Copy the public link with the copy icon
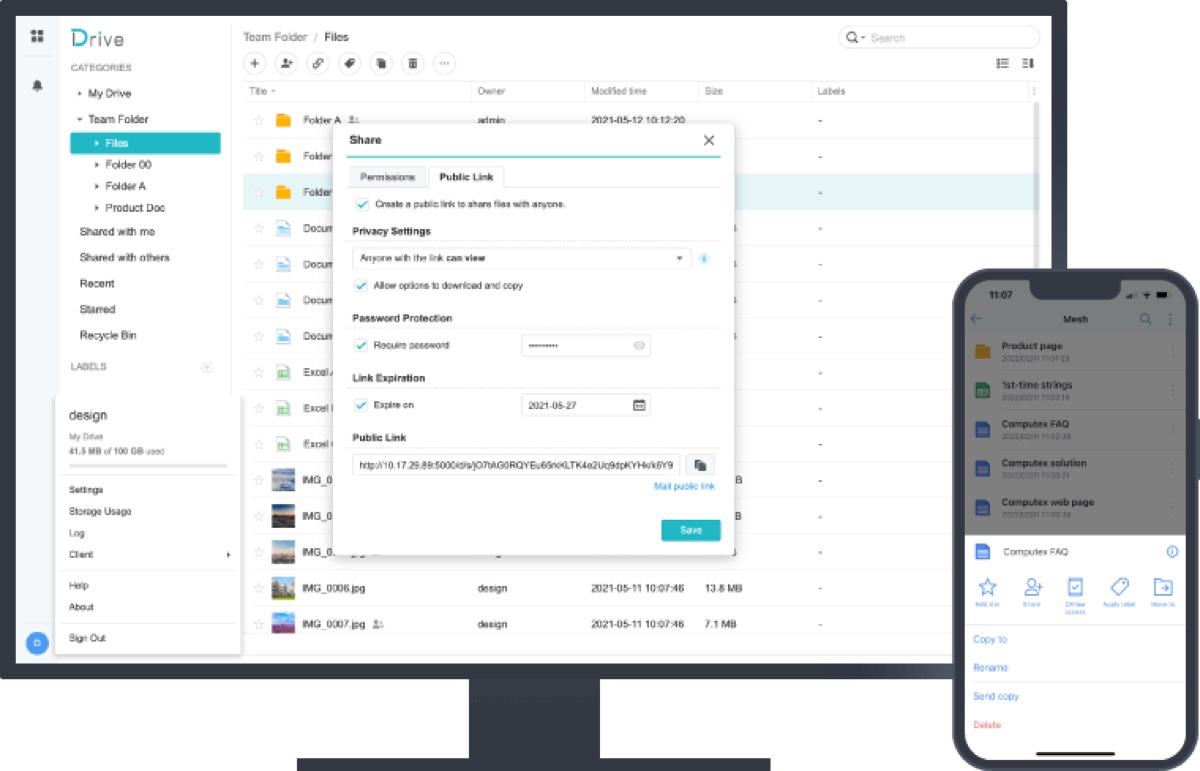The height and width of the screenshot is (771, 1200). pos(700,465)
